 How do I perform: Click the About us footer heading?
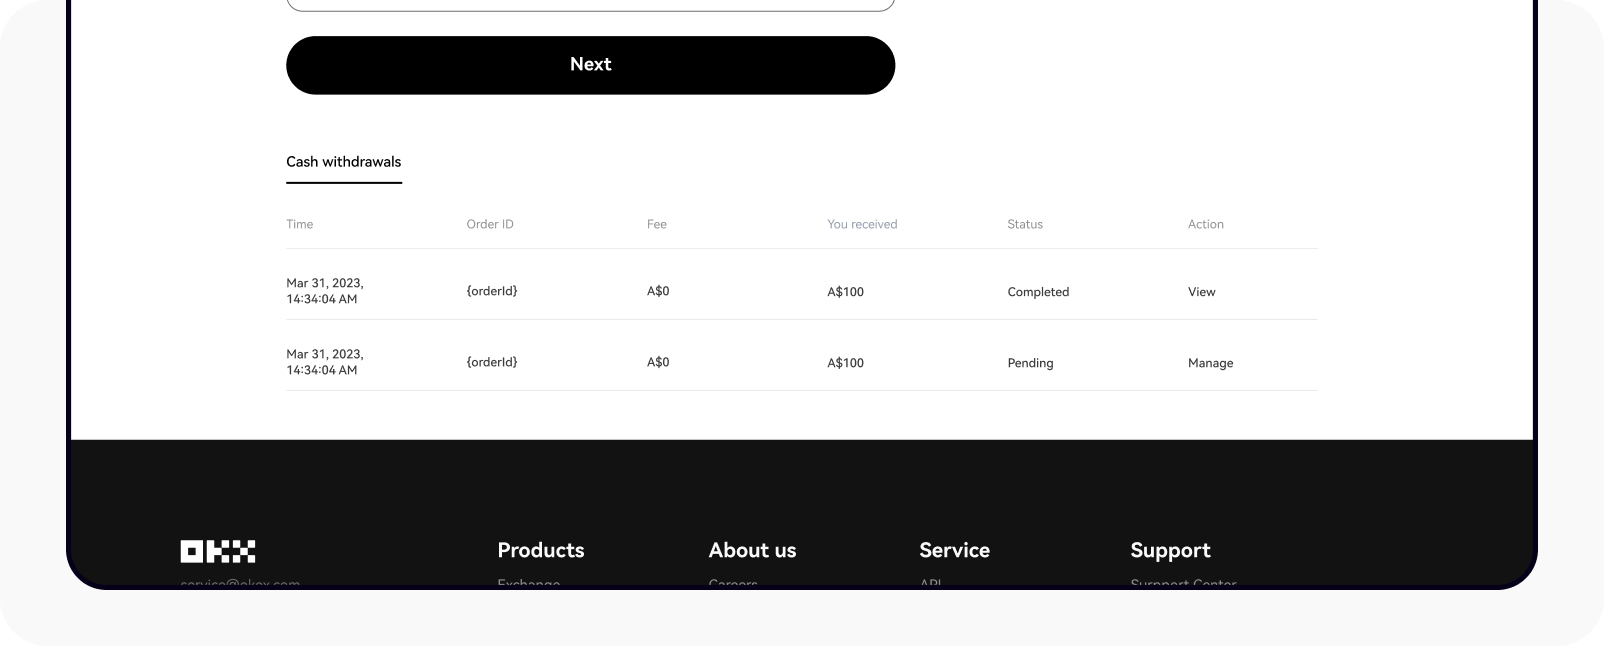752,550
